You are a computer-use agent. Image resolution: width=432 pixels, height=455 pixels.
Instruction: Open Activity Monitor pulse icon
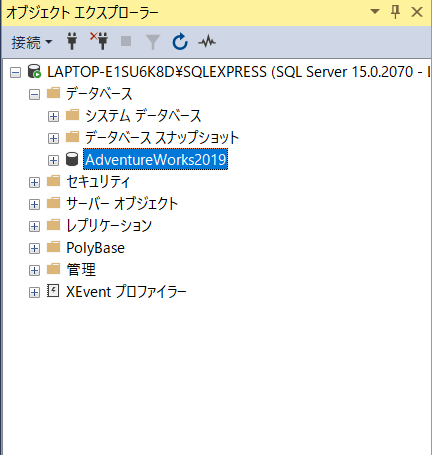click(x=207, y=42)
